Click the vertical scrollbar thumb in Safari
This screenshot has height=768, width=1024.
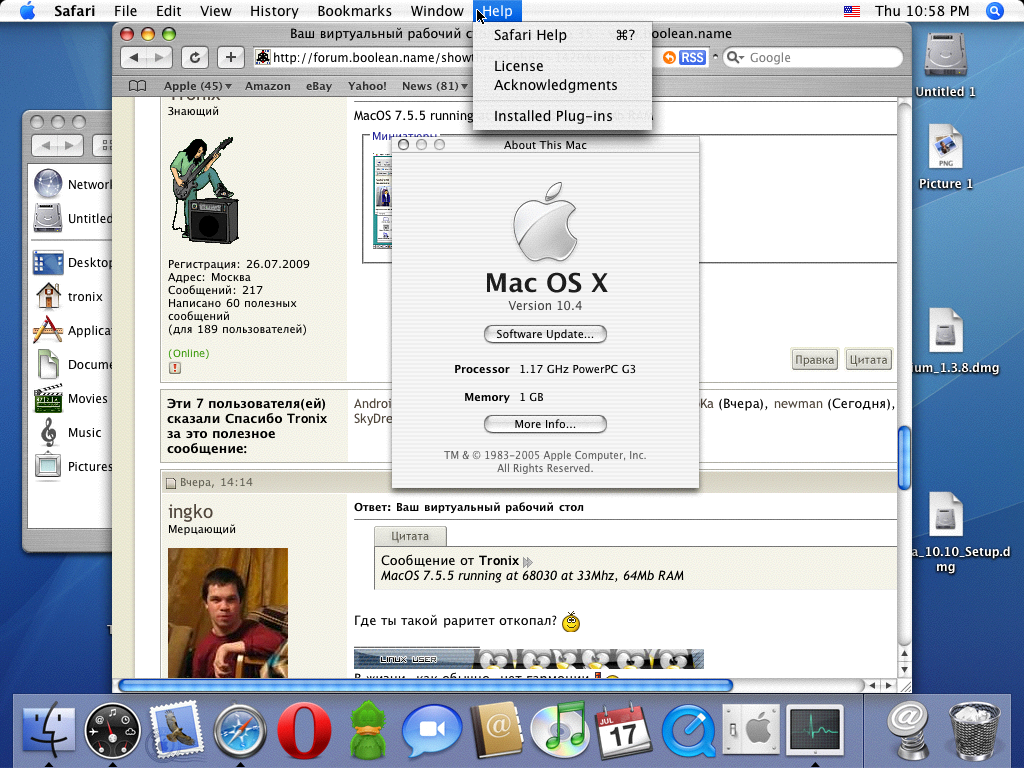tap(904, 458)
